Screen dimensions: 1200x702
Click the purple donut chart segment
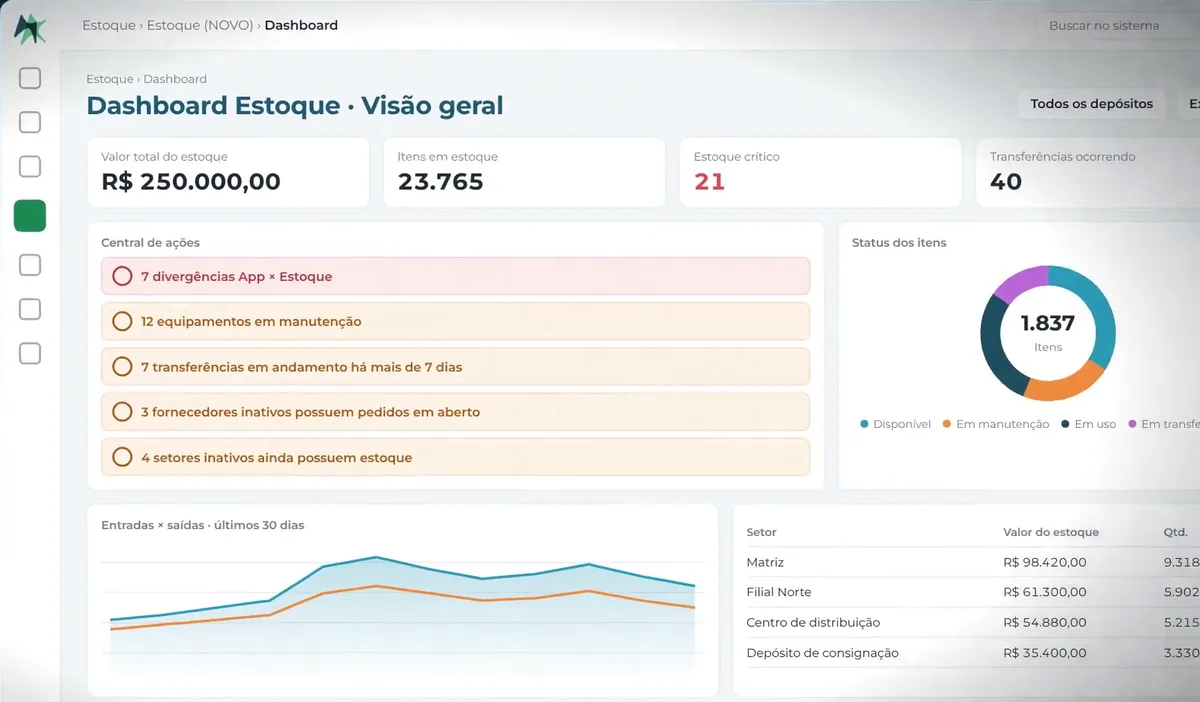(1022, 281)
